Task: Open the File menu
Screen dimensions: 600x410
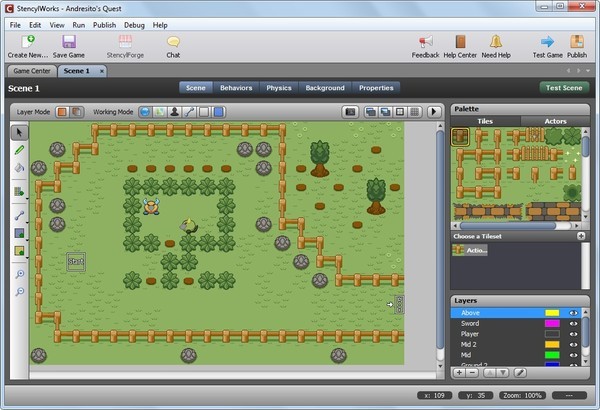Action: coord(15,25)
